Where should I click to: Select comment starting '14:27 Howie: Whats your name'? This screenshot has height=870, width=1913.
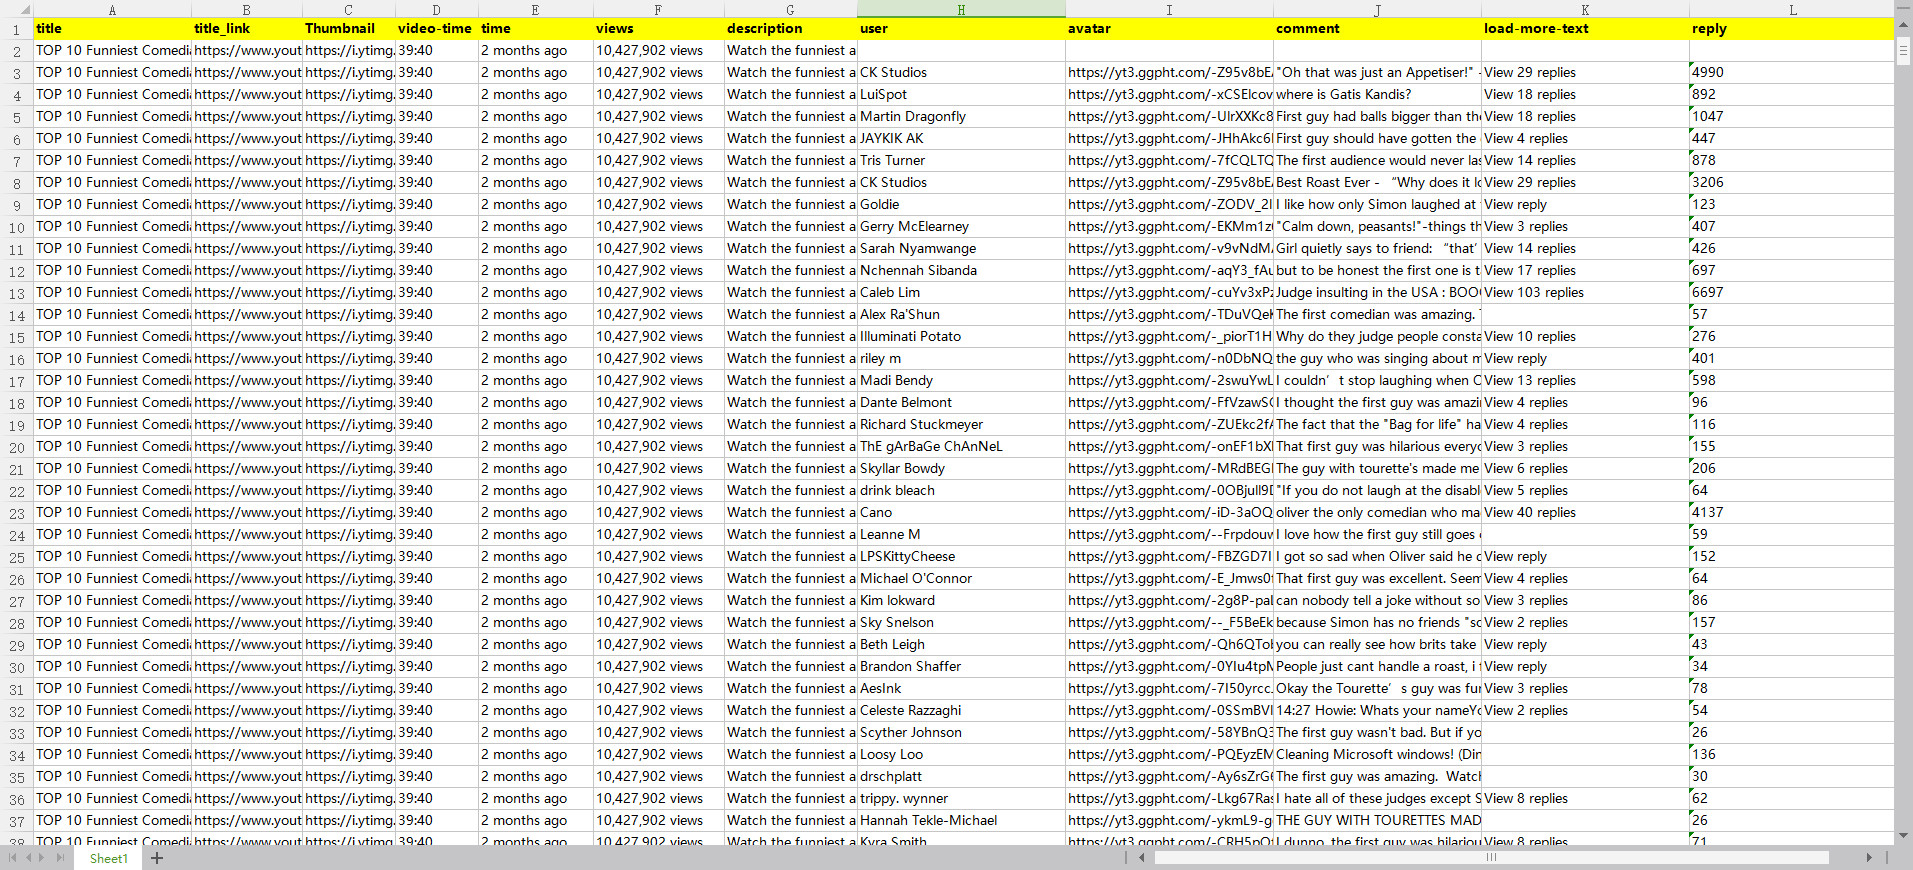[x=1377, y=711]
